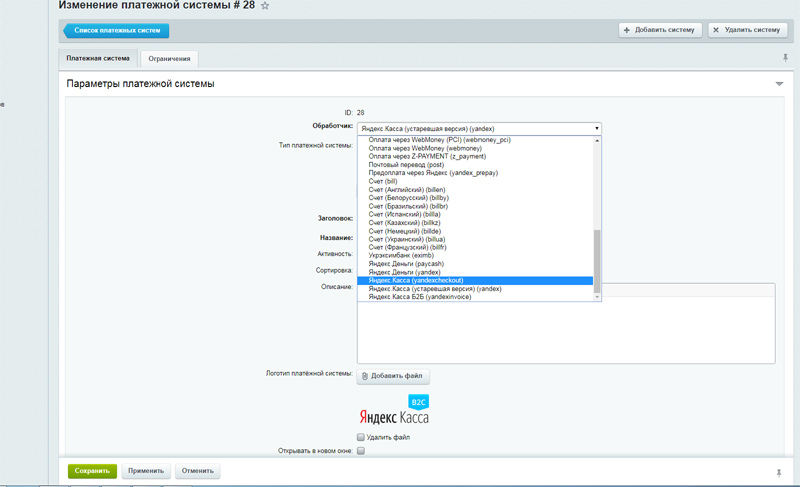Select Почтовый перевод (post) option
The height and width of the screenshot is (487, 800).
click(x=476, y=165)
